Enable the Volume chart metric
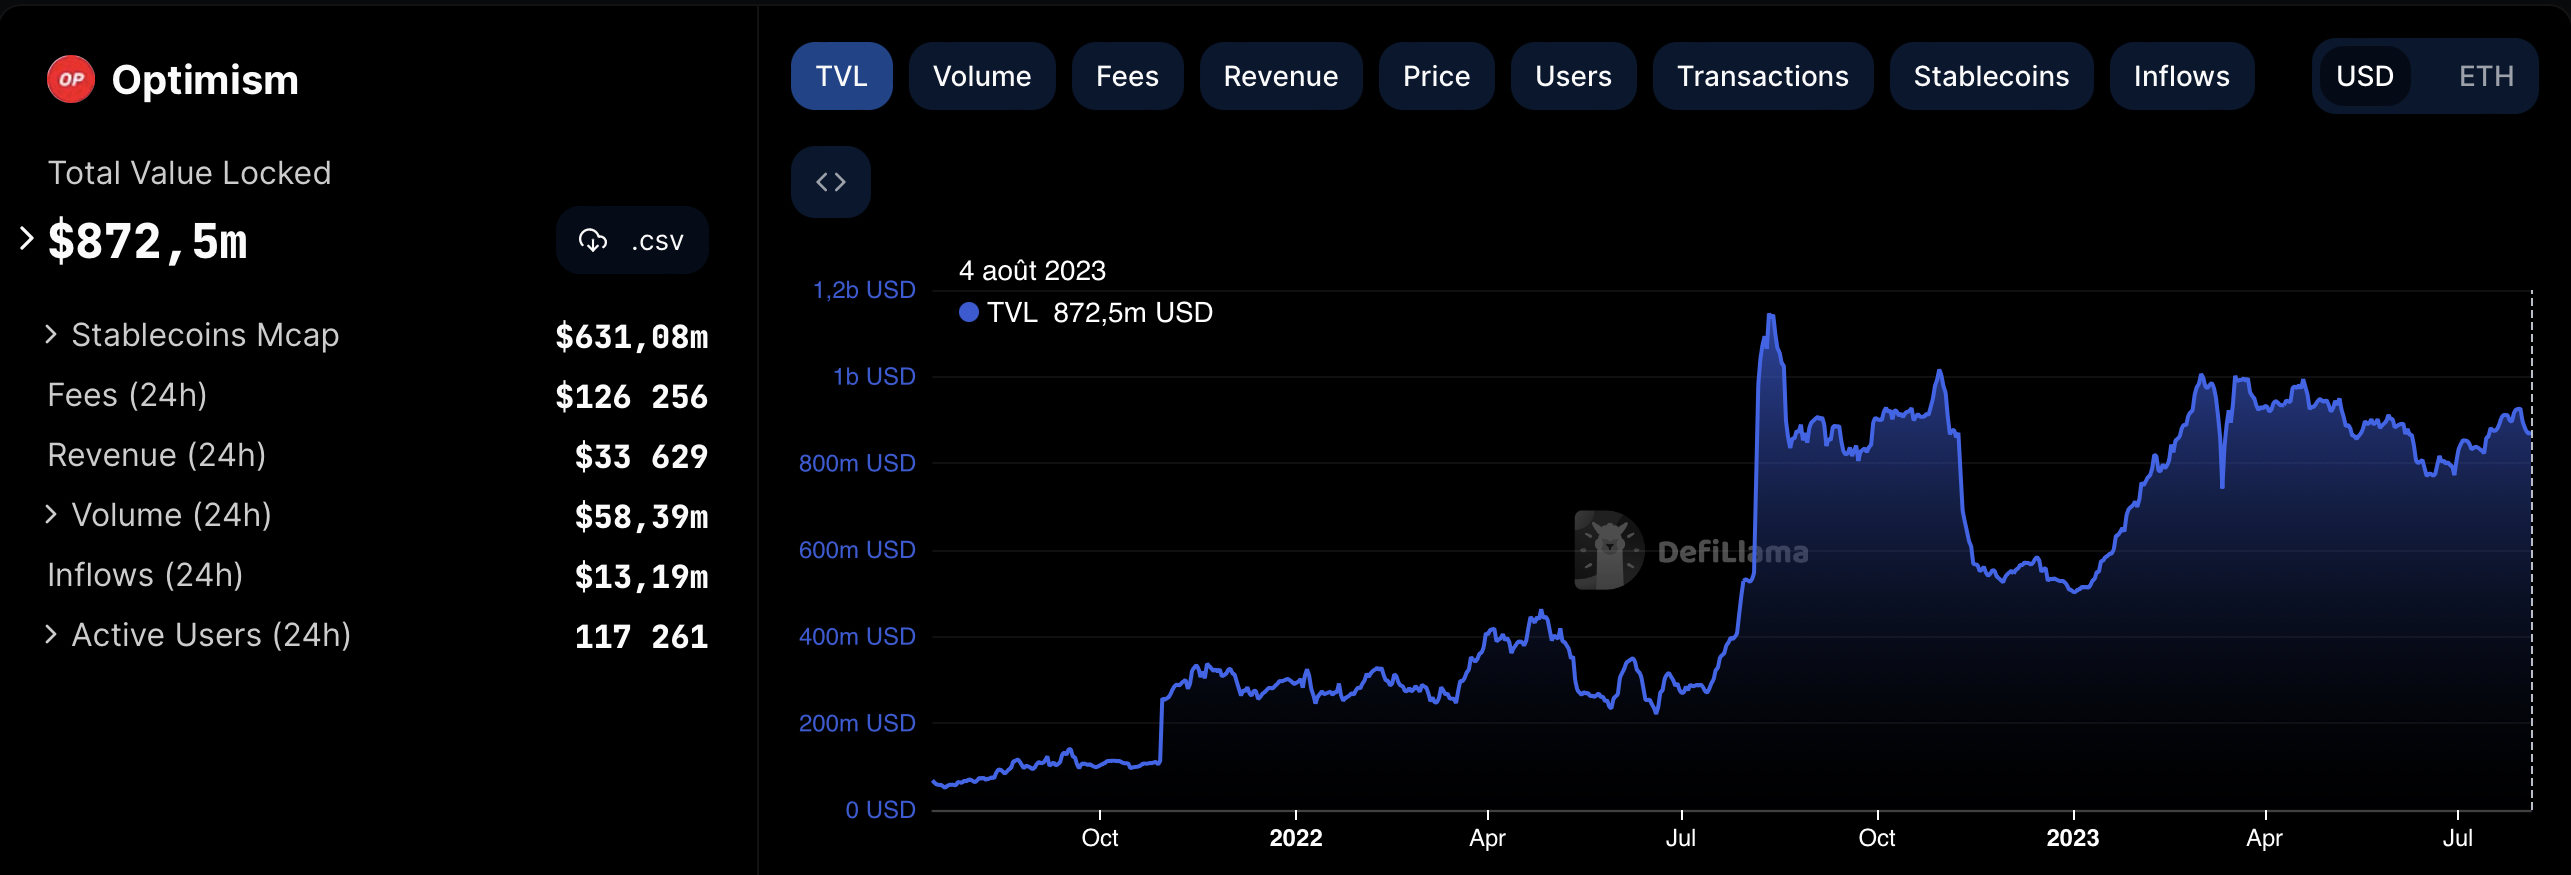Viewport: 2571px width, 875px height. coord(981,77)
